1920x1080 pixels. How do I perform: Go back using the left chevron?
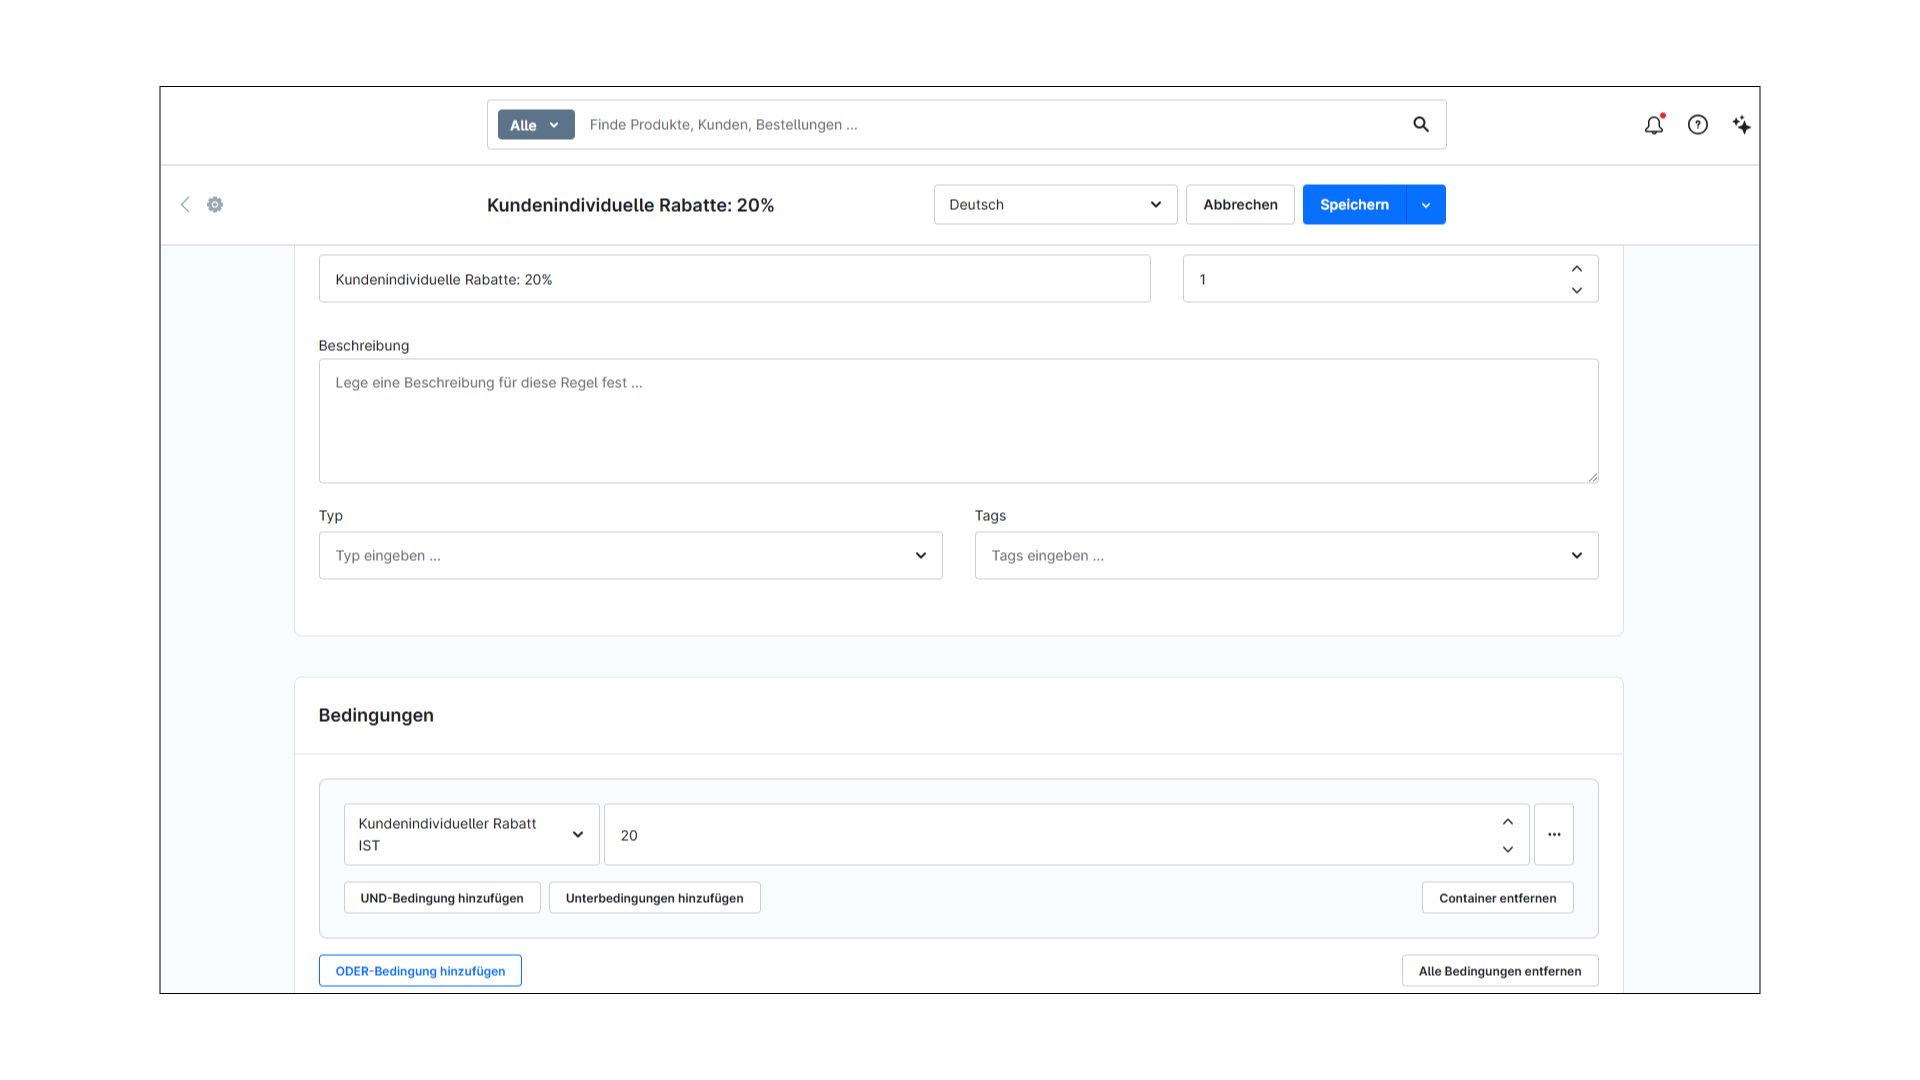point(185,204)
